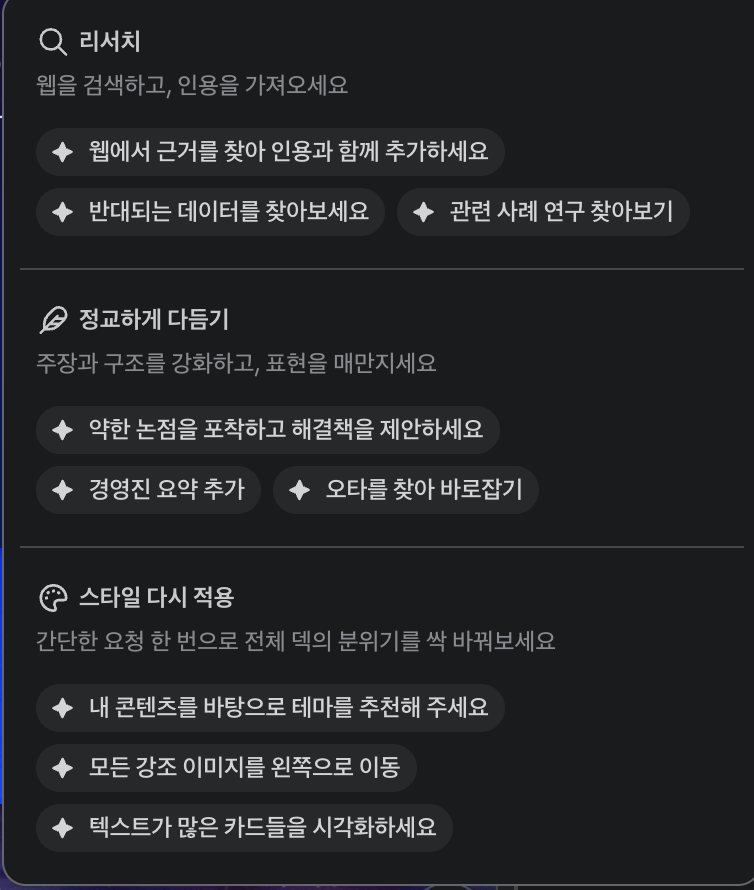Click the 오타를 찾아 바로잡기 label text
Screen dimensions: 754x890
[424, 490]
